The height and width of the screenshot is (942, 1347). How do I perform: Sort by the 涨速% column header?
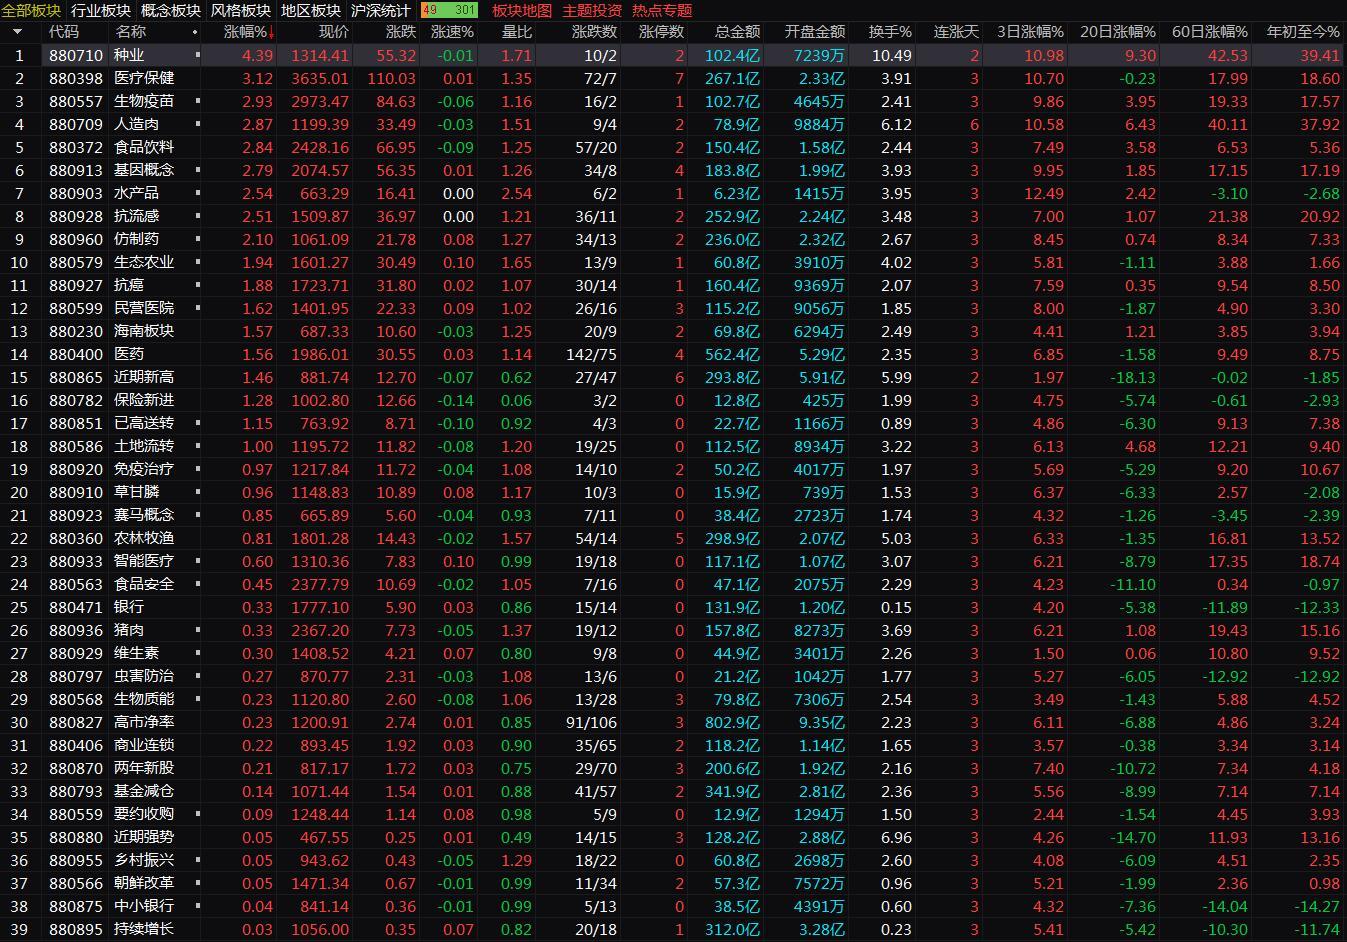pyautogui.click(x=452, y=32)
